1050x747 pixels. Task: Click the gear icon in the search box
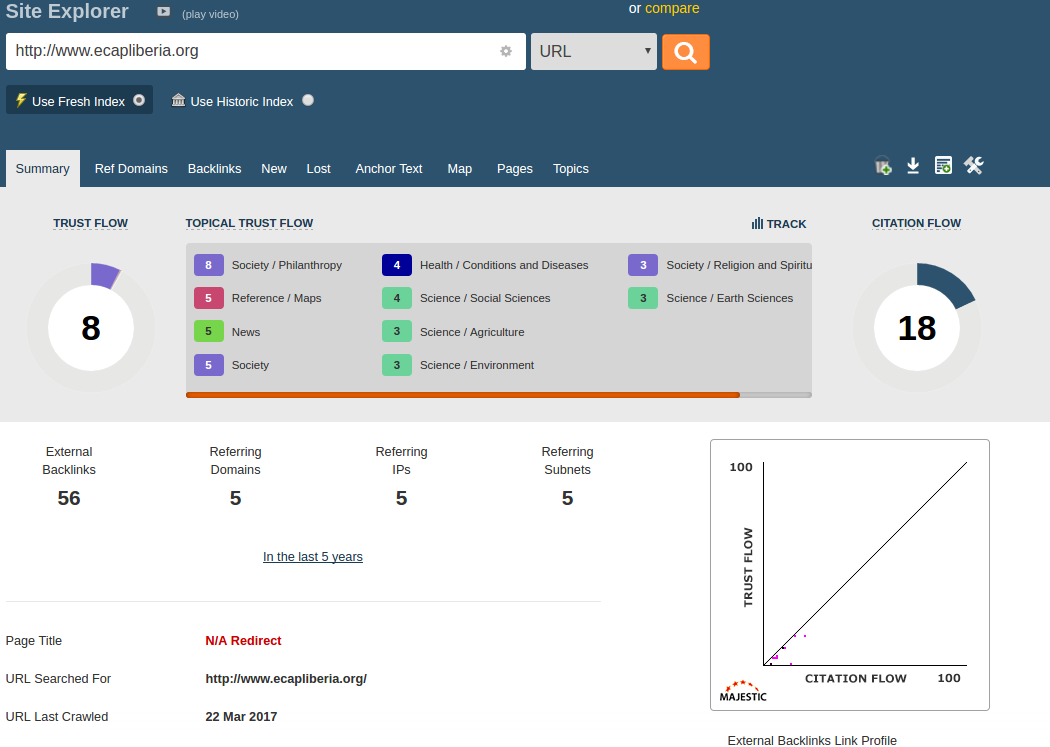[506, 52]
